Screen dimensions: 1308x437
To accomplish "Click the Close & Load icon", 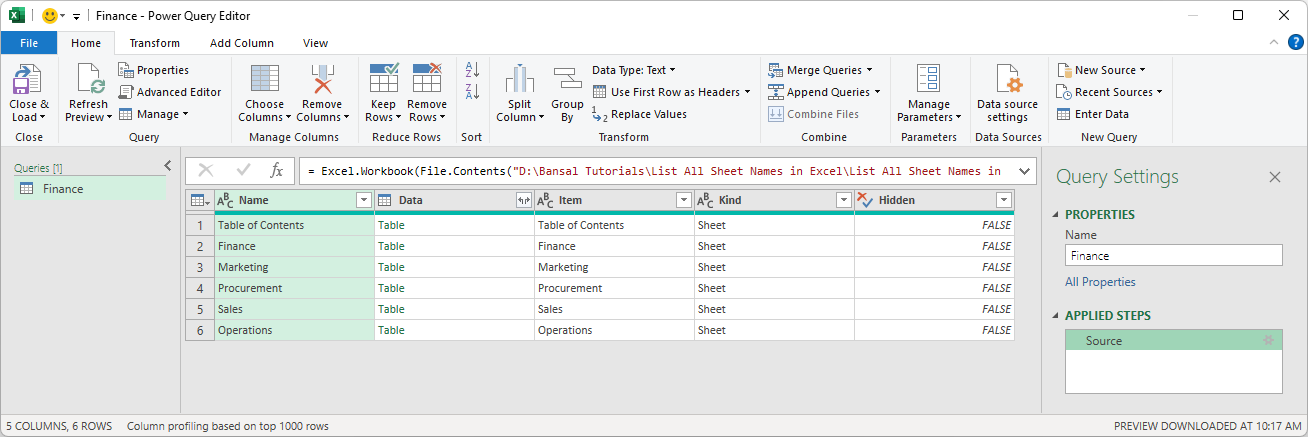I will (27, 79).
